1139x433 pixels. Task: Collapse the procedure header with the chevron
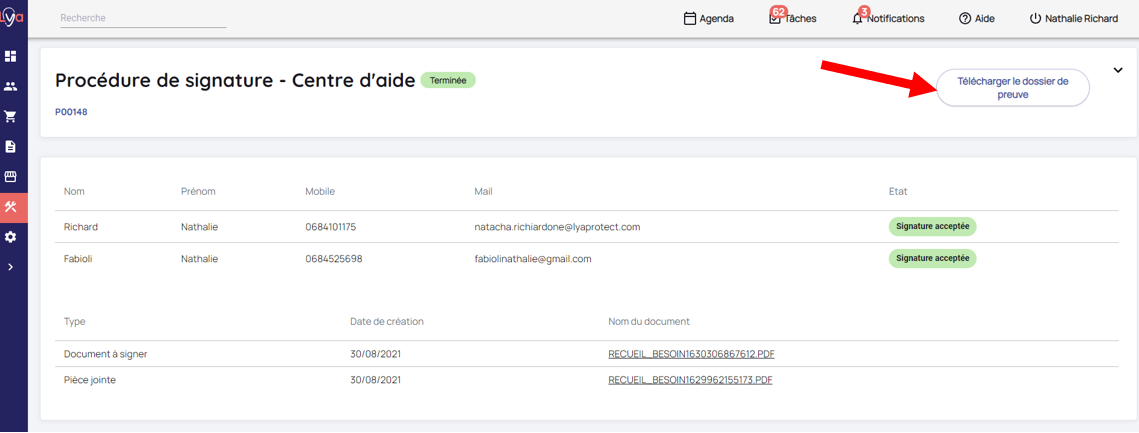pyautogui.click(x=1118, y=71)
